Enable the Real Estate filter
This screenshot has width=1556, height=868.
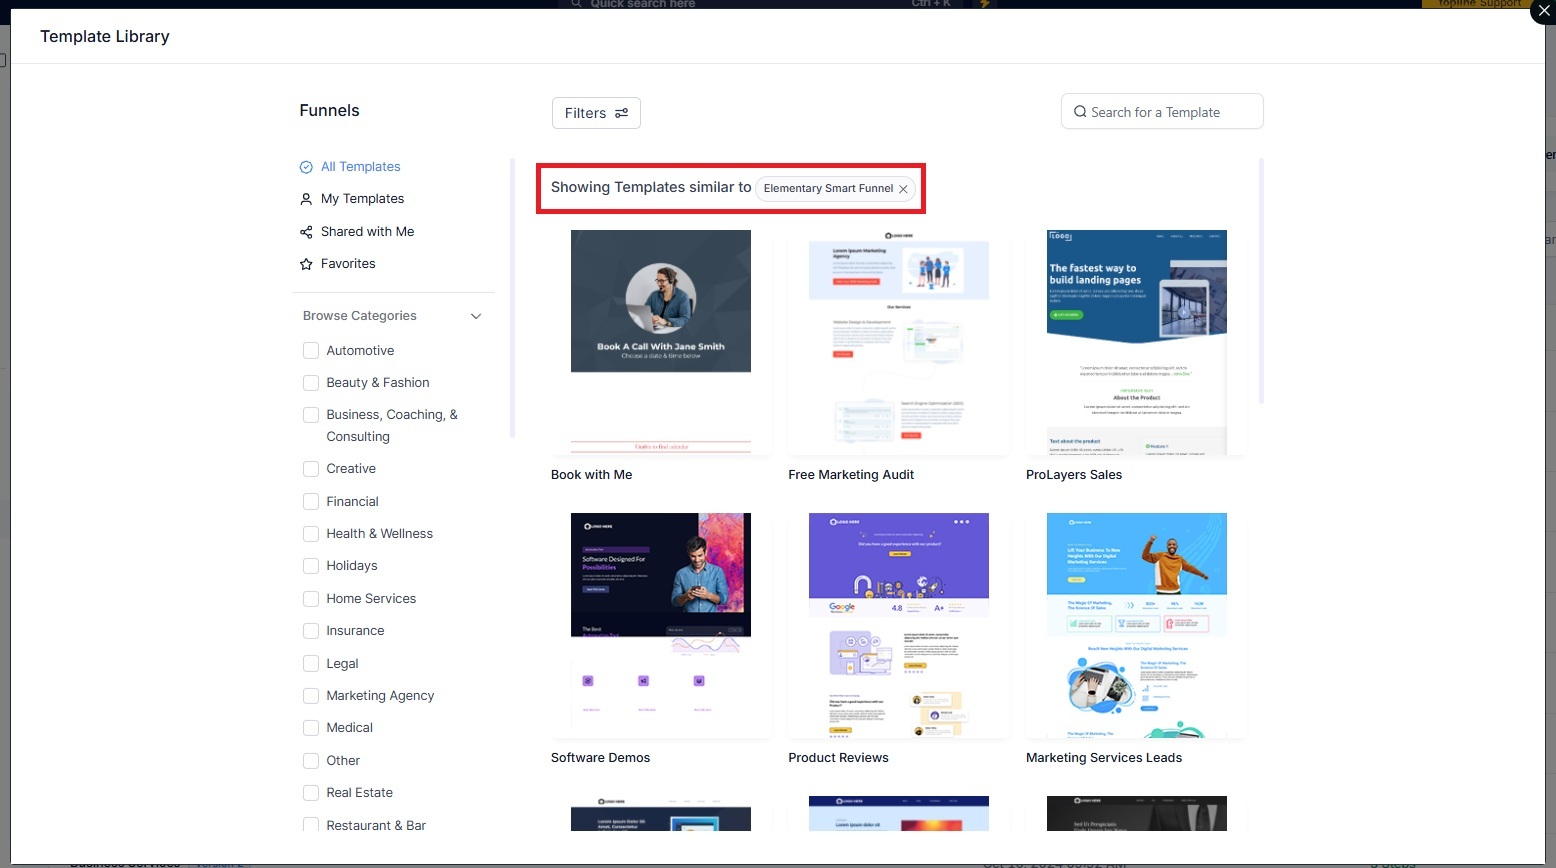(x=311, y=793)
